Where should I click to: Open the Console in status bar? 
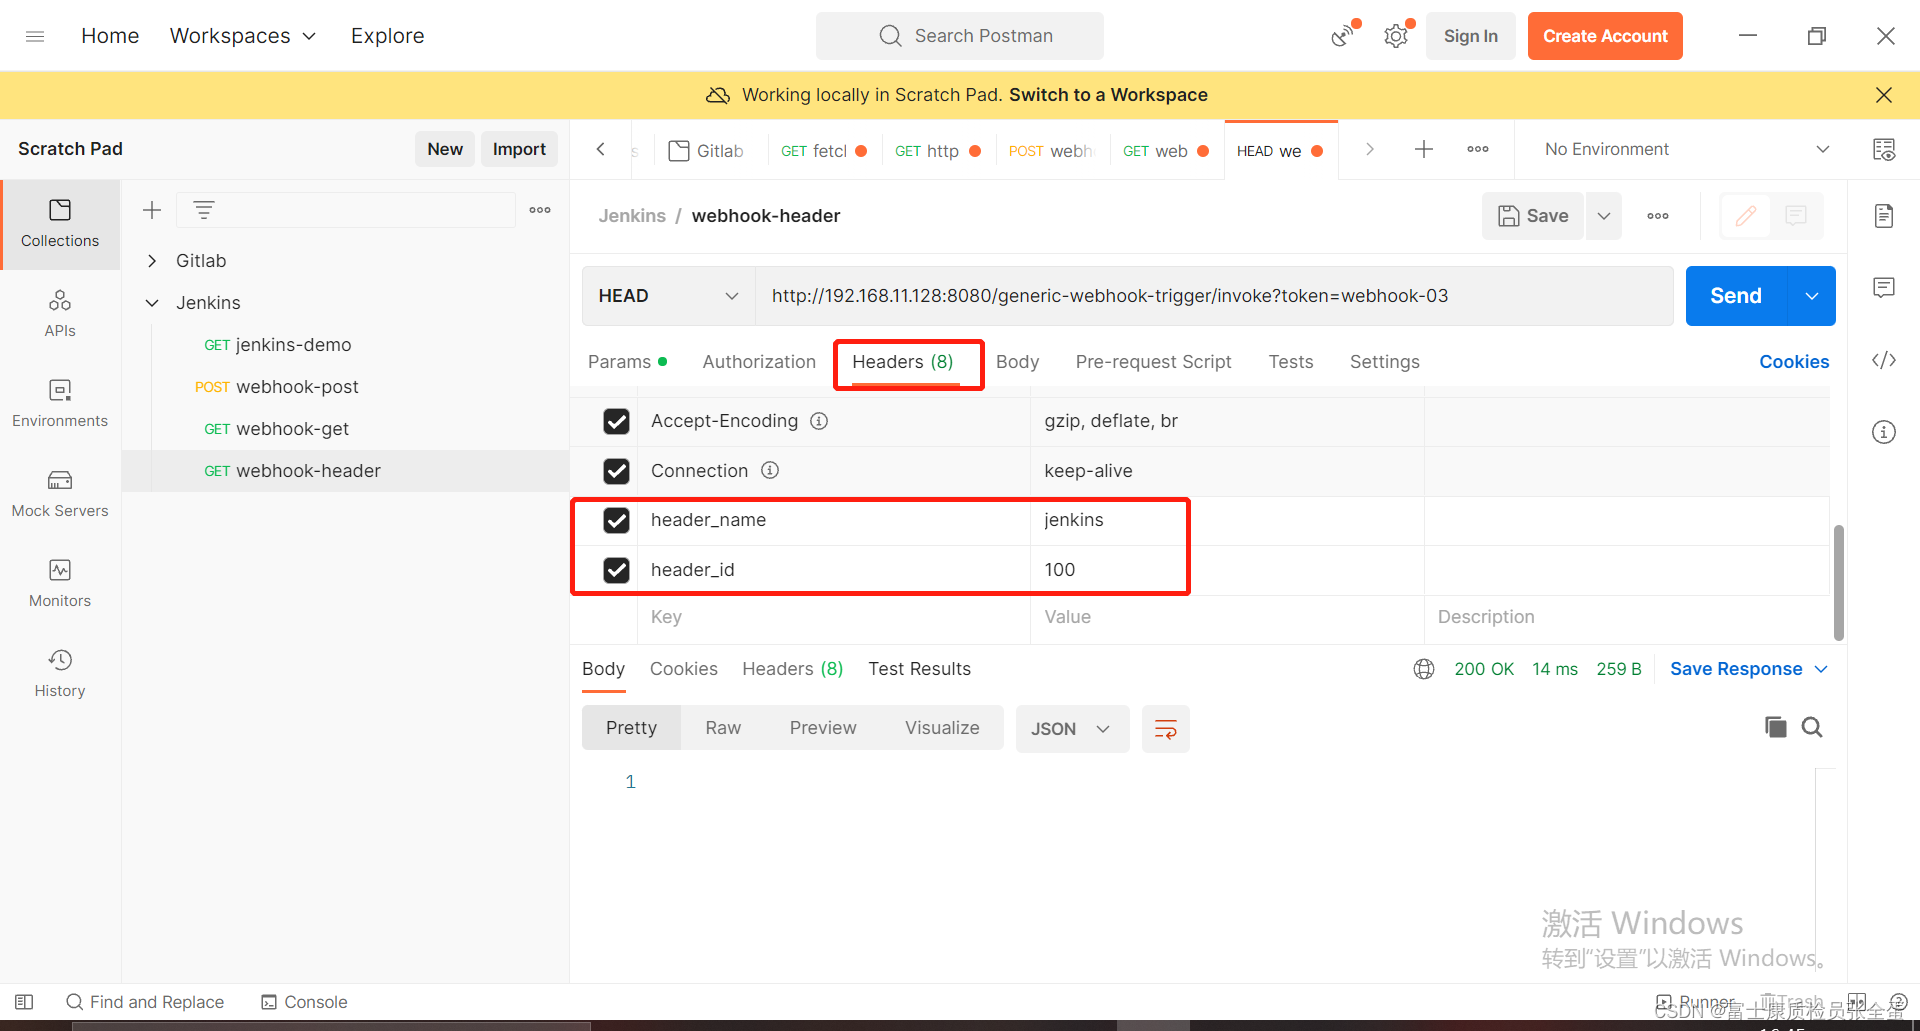304,1002
